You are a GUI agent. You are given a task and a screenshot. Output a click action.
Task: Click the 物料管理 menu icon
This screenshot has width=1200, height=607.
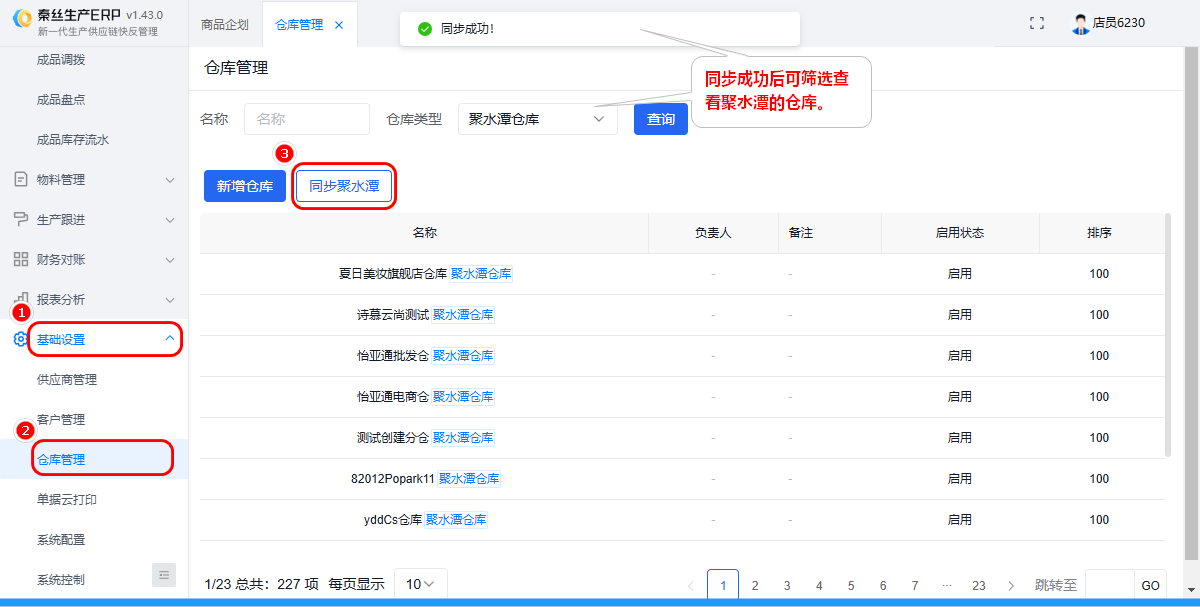(x=20, y=179)
